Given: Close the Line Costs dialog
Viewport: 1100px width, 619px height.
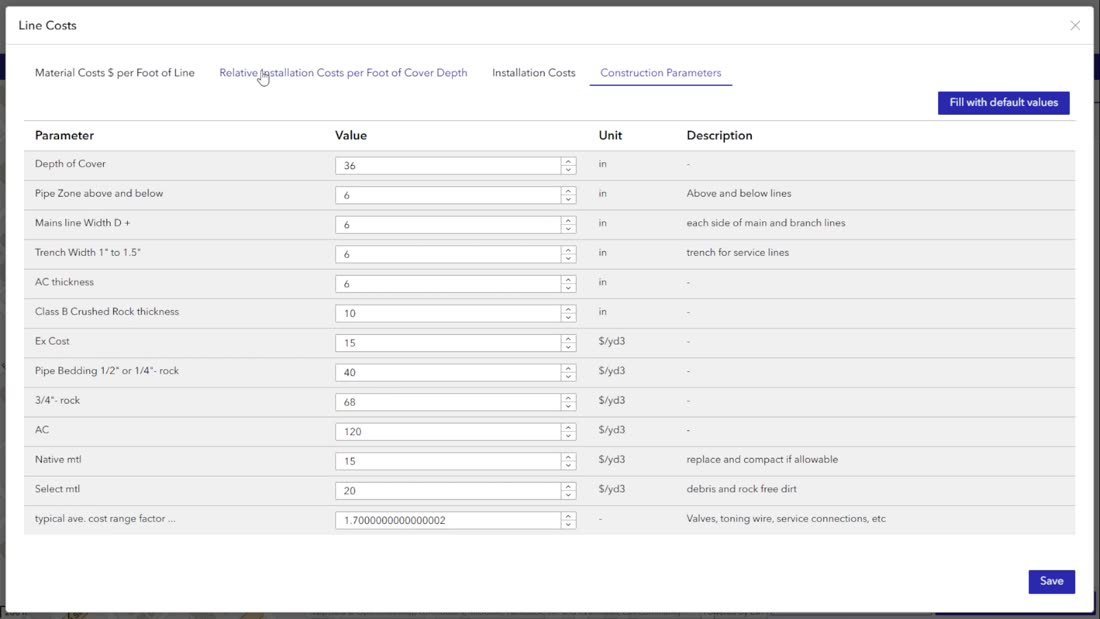Looking at the screenshot, I should click(1075, 25).
